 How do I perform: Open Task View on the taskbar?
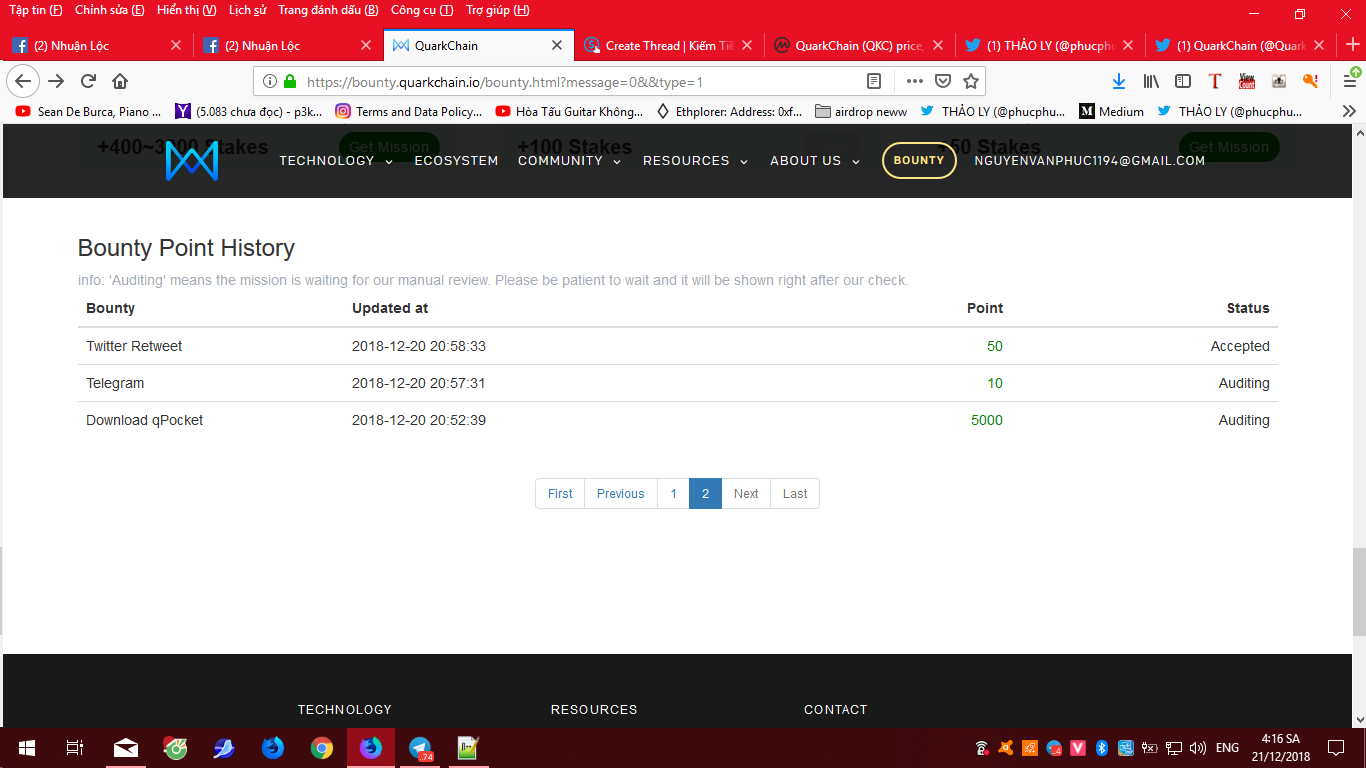74,747
